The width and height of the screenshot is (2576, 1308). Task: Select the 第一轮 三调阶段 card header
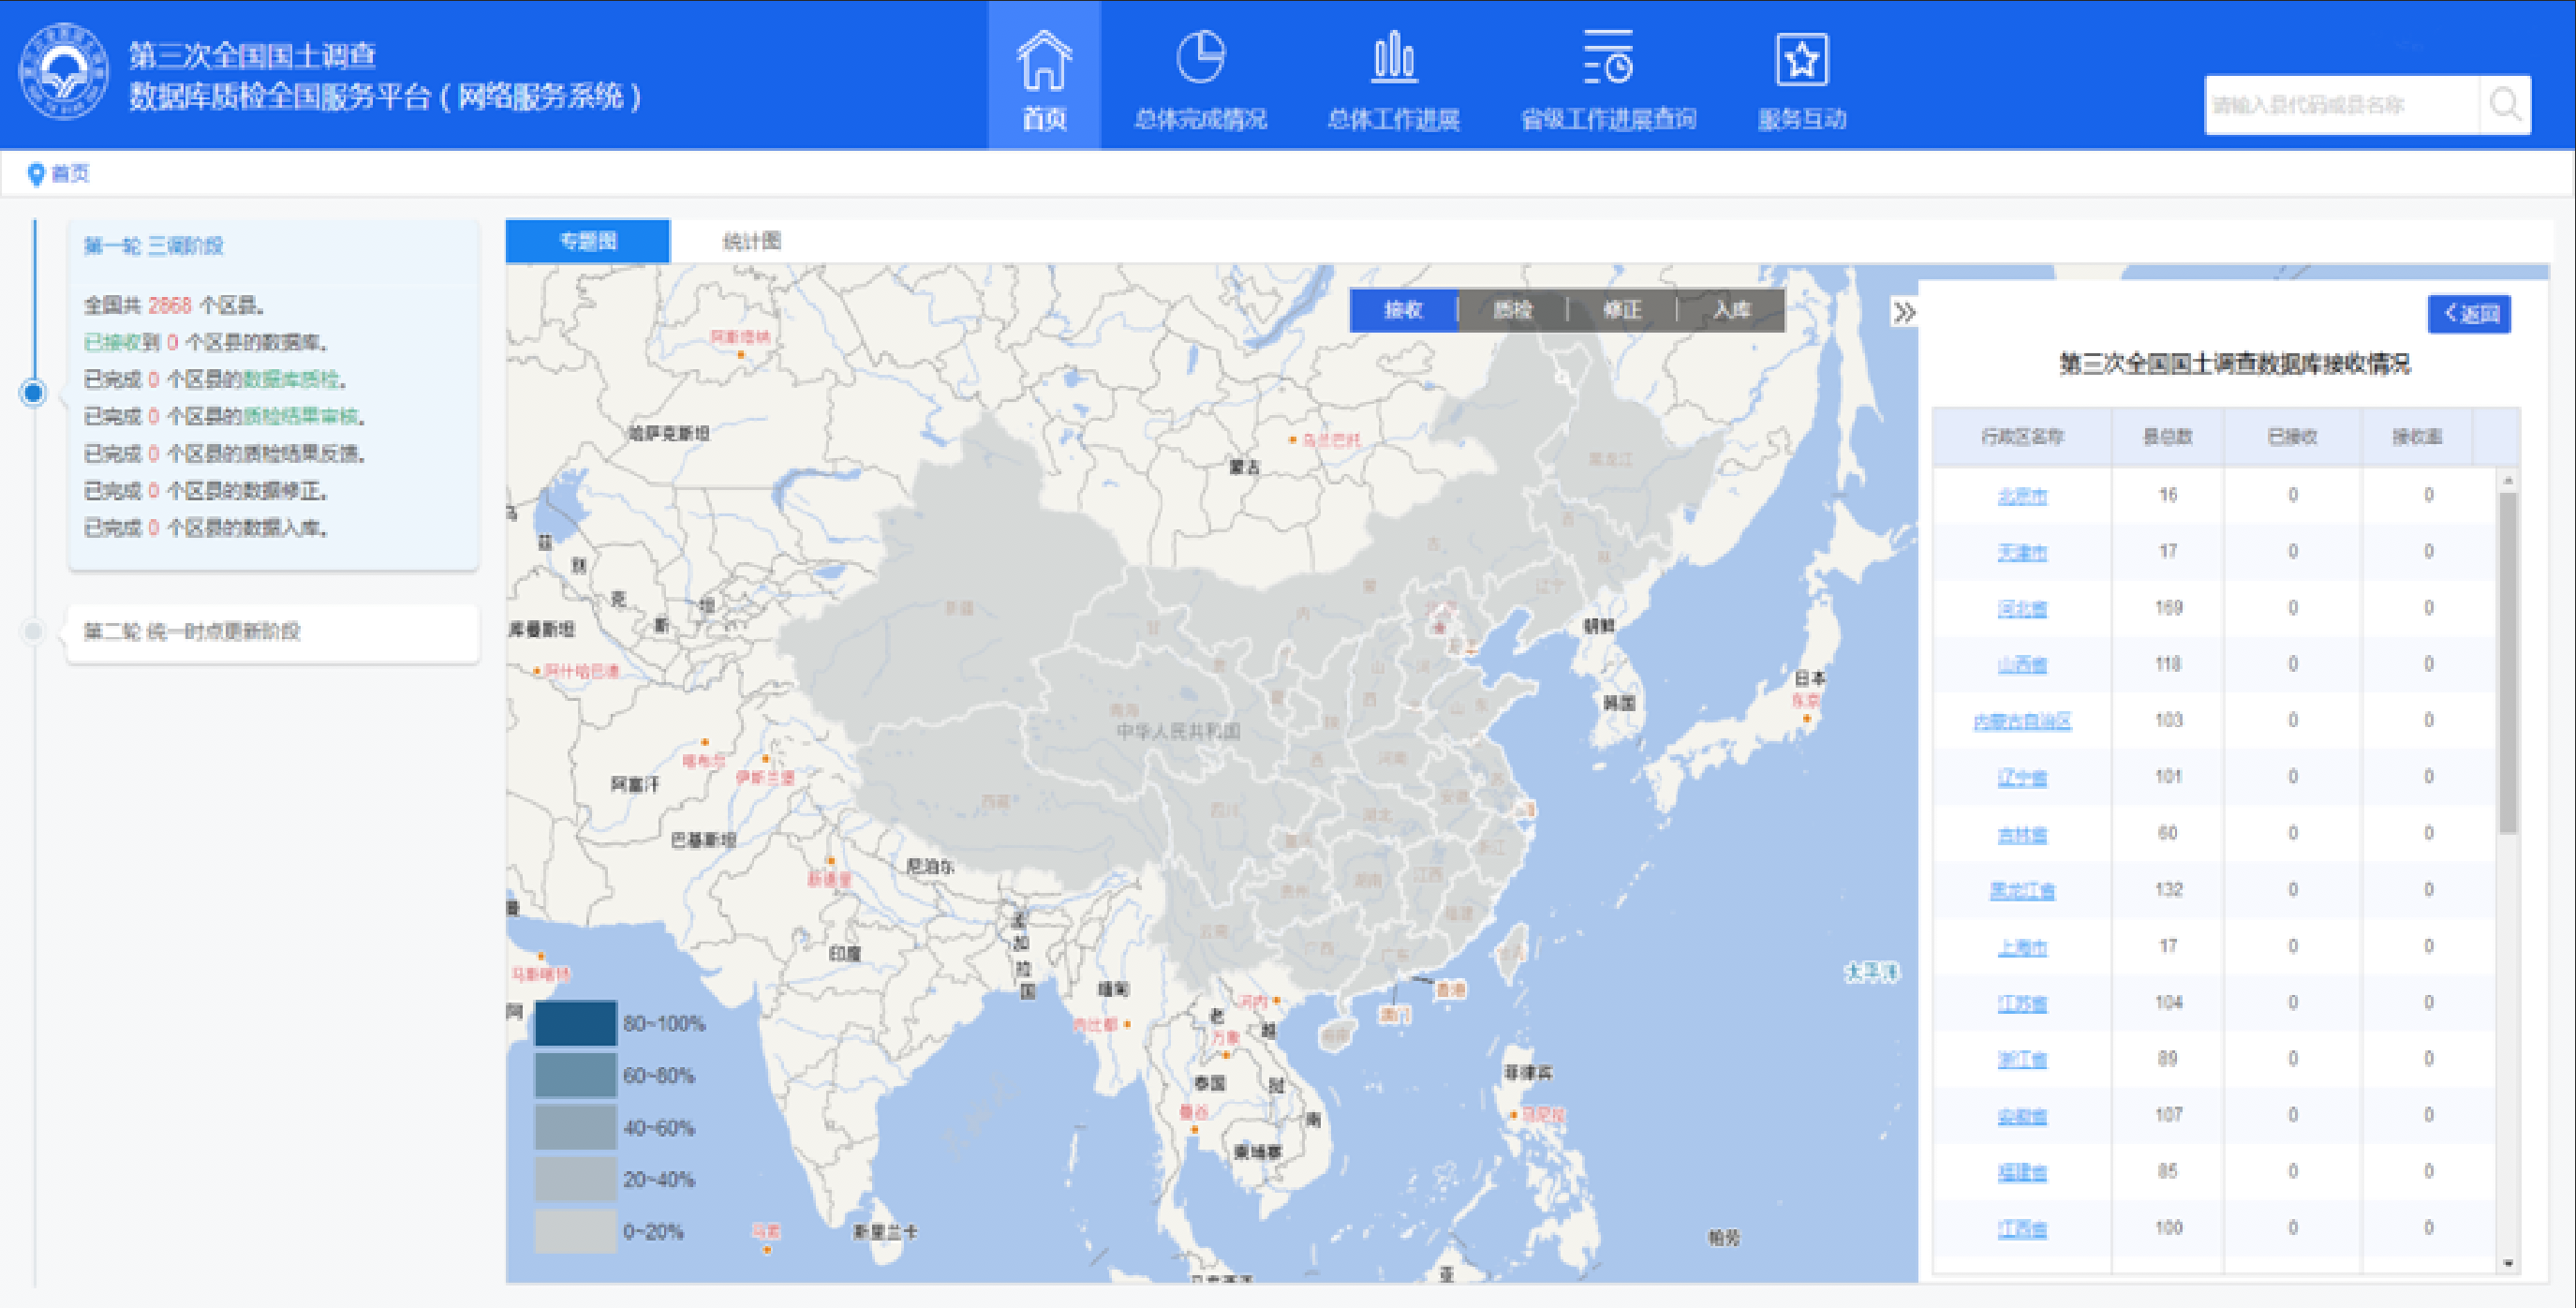click(154, 246)
